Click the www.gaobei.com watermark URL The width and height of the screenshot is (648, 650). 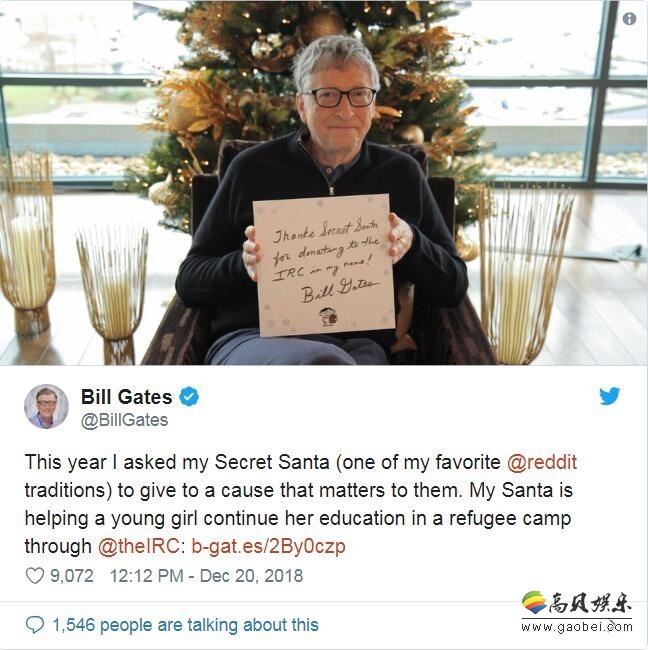tap(577, 627)
